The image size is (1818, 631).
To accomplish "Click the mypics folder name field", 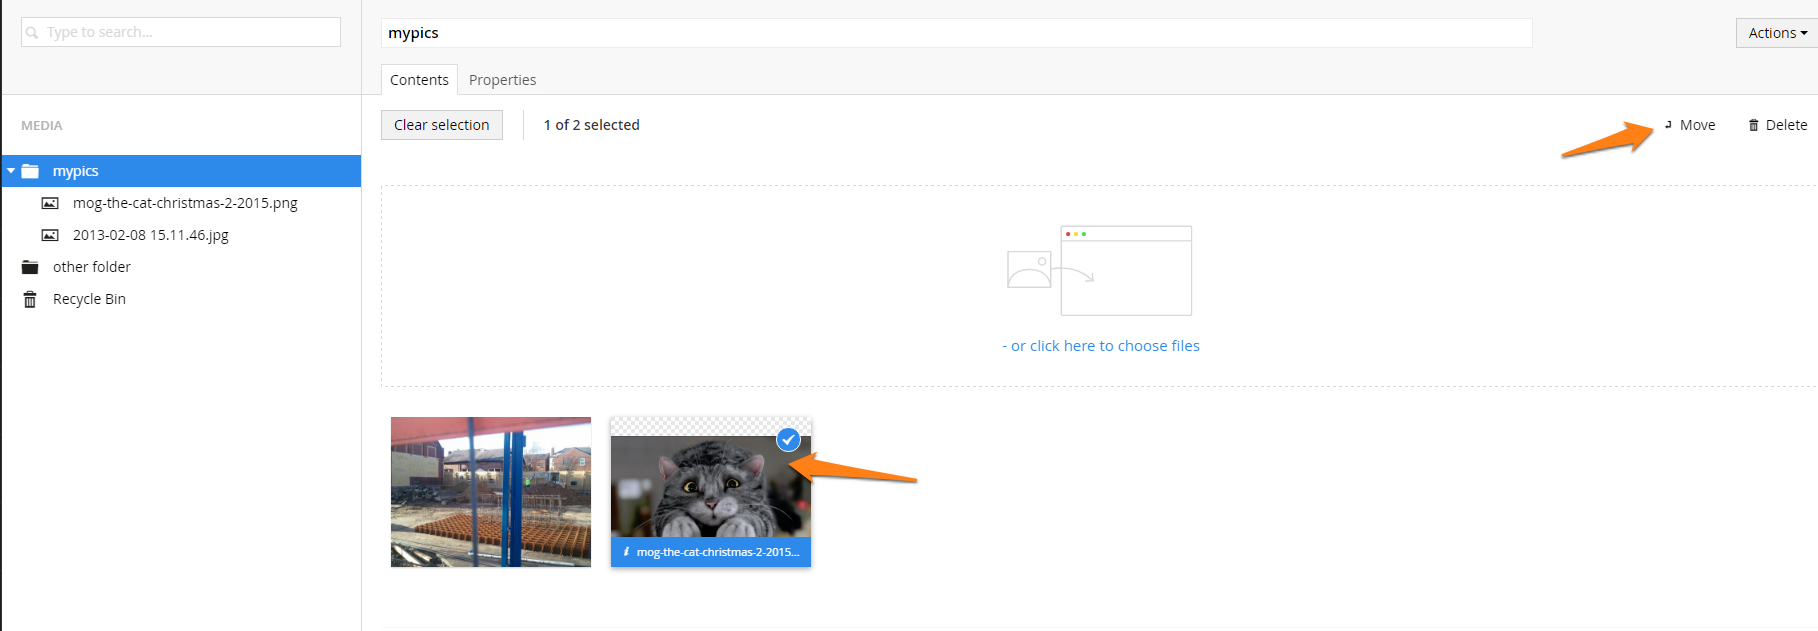I will click(x=956, y=33).
